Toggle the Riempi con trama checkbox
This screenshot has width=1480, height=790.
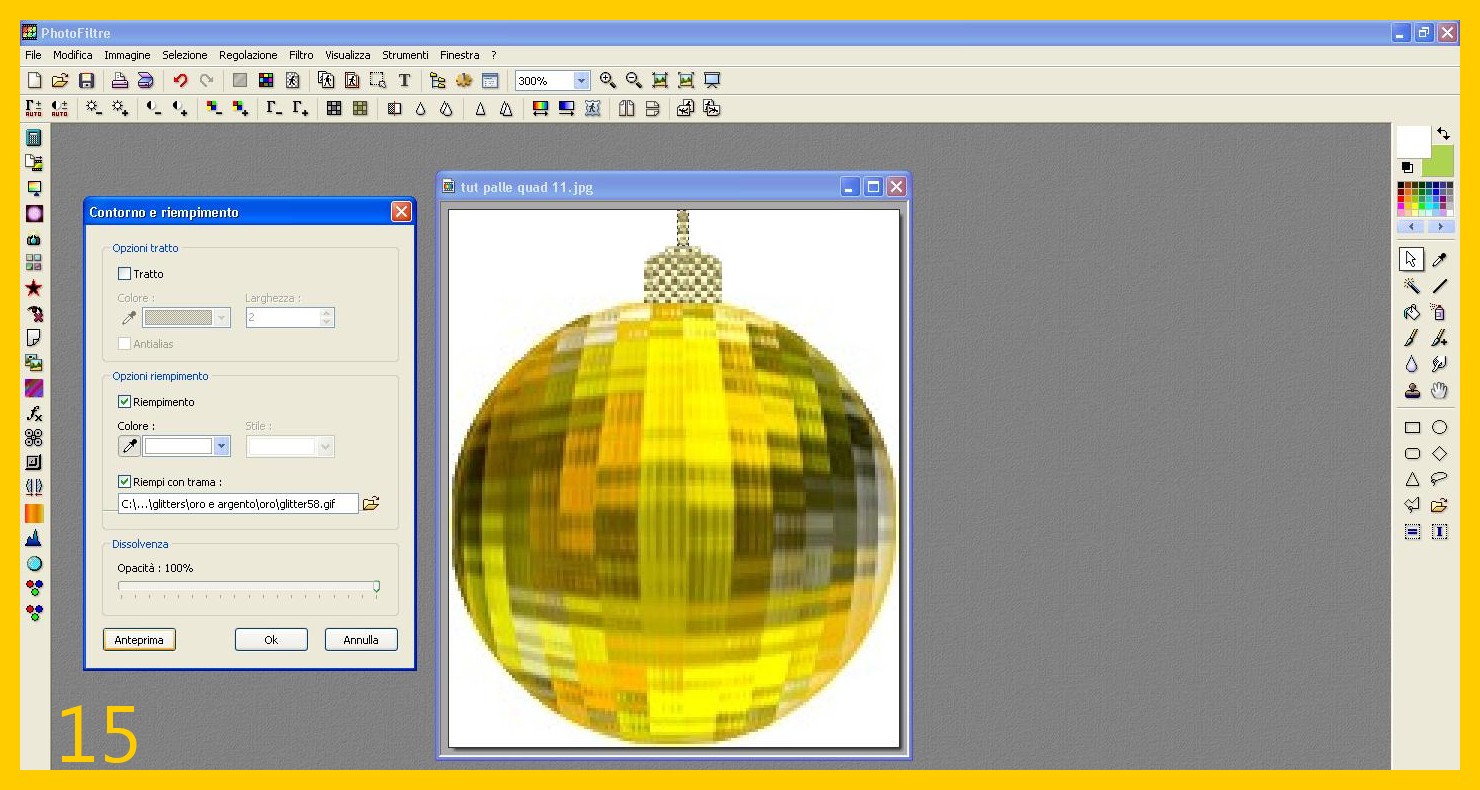(x=125, y=482)
